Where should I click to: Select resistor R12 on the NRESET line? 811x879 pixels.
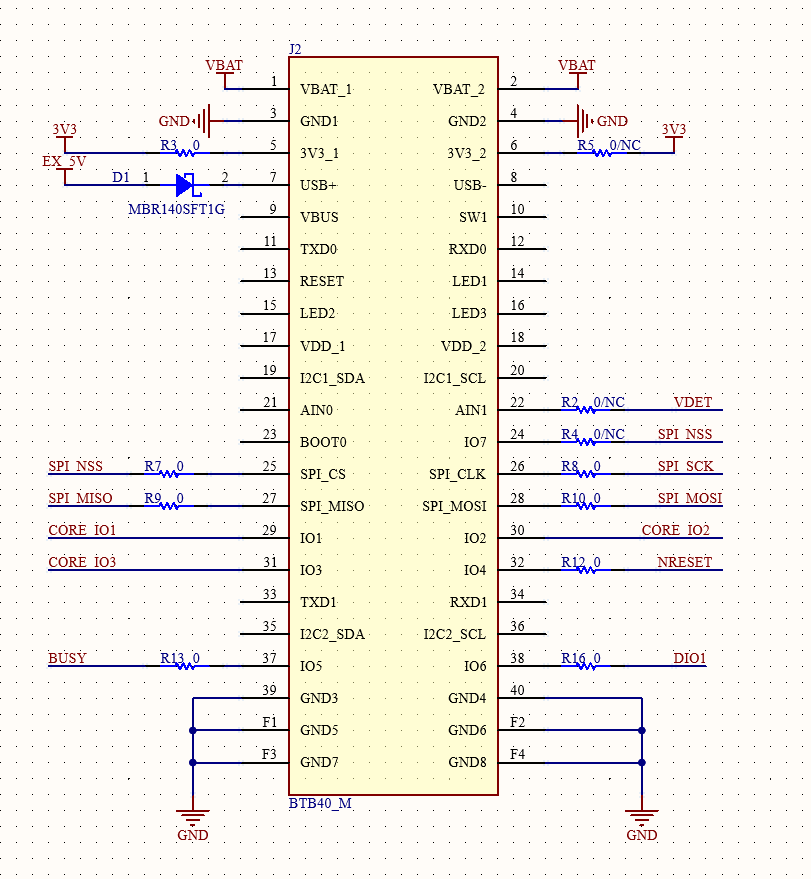tap(586, 570)
